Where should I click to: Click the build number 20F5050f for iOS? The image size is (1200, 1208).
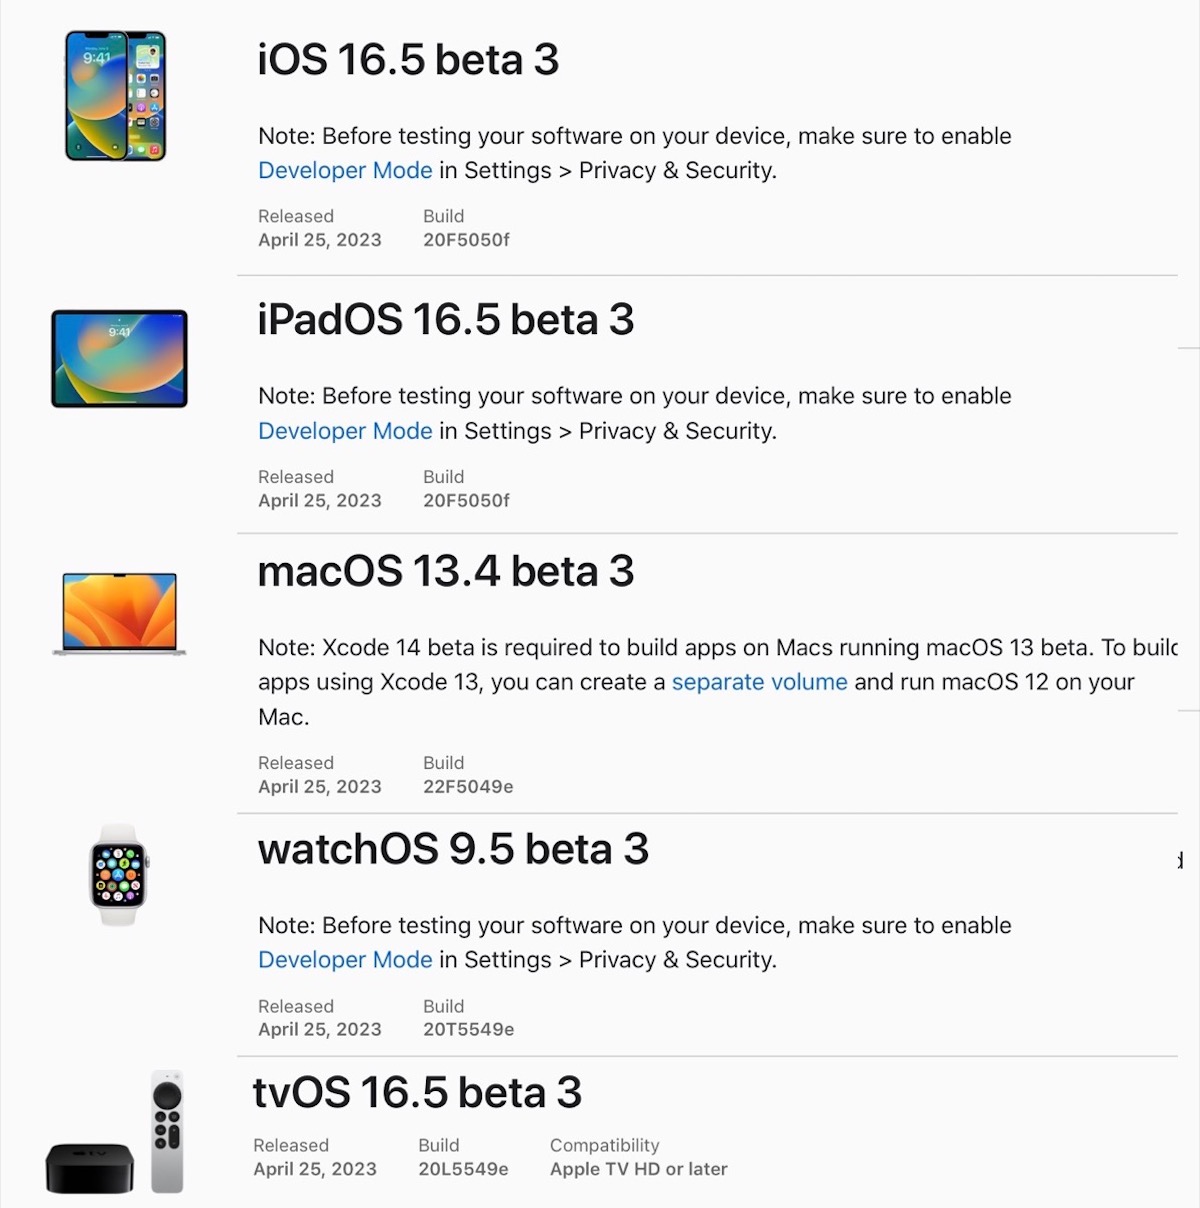coord(465,240)
